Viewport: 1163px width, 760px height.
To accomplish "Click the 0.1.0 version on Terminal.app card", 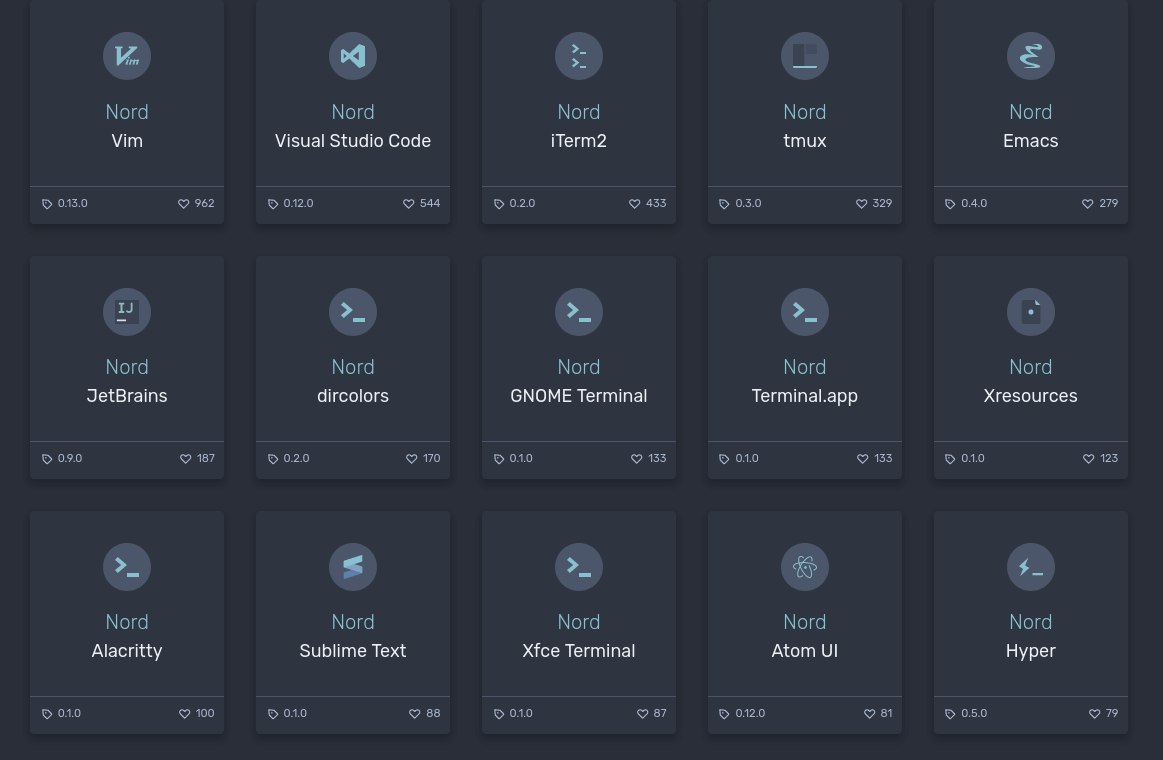I will click(747, 458).
